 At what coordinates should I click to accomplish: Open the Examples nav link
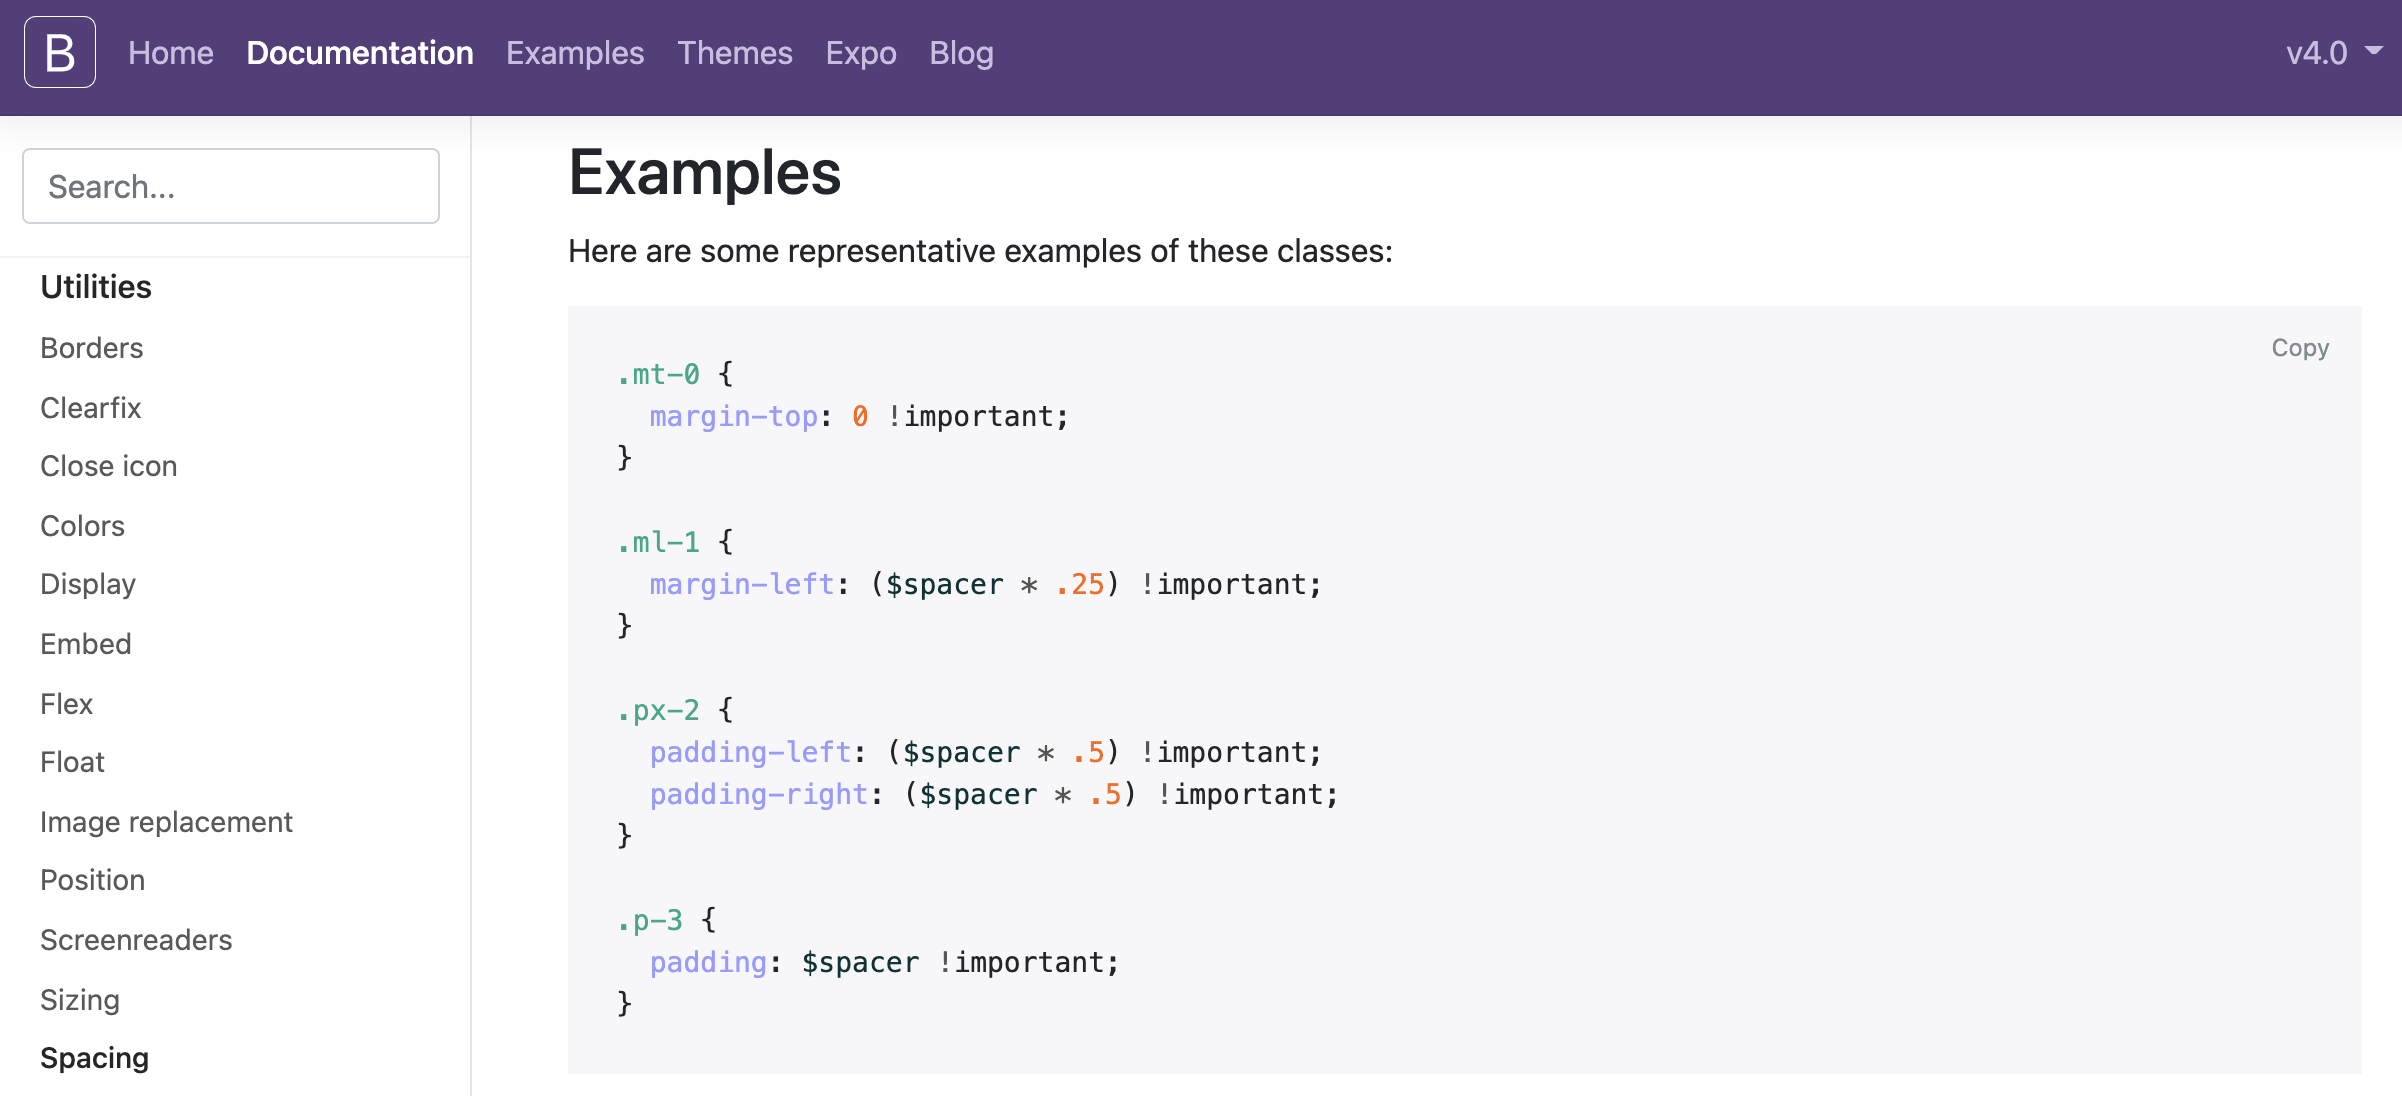575,53
